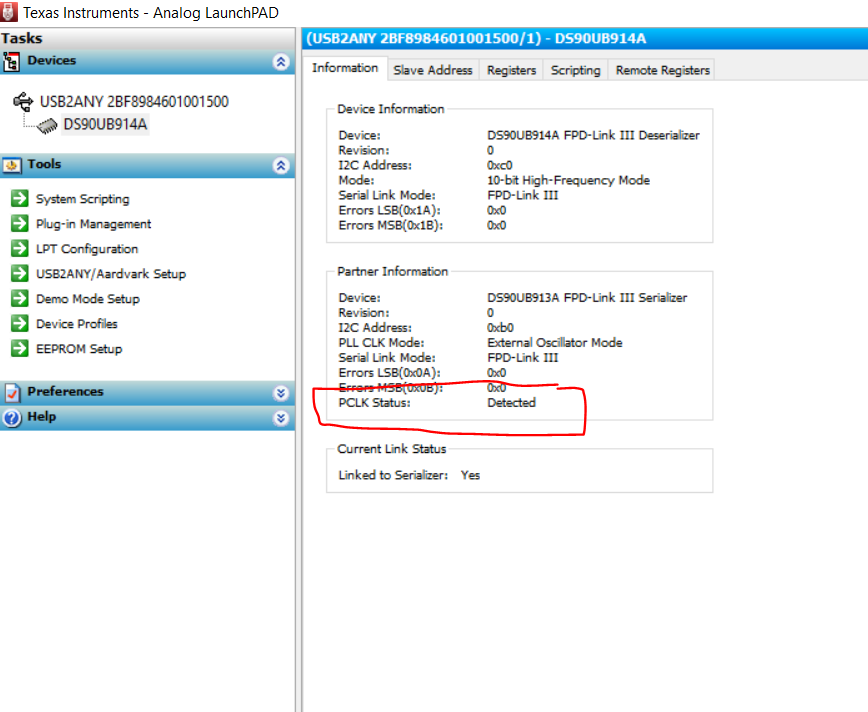The width and height of the screenshot is (868, 712).
Task: Click the DS90UB914A FPD-Link III Deserializer value
Action: point(593,135)
